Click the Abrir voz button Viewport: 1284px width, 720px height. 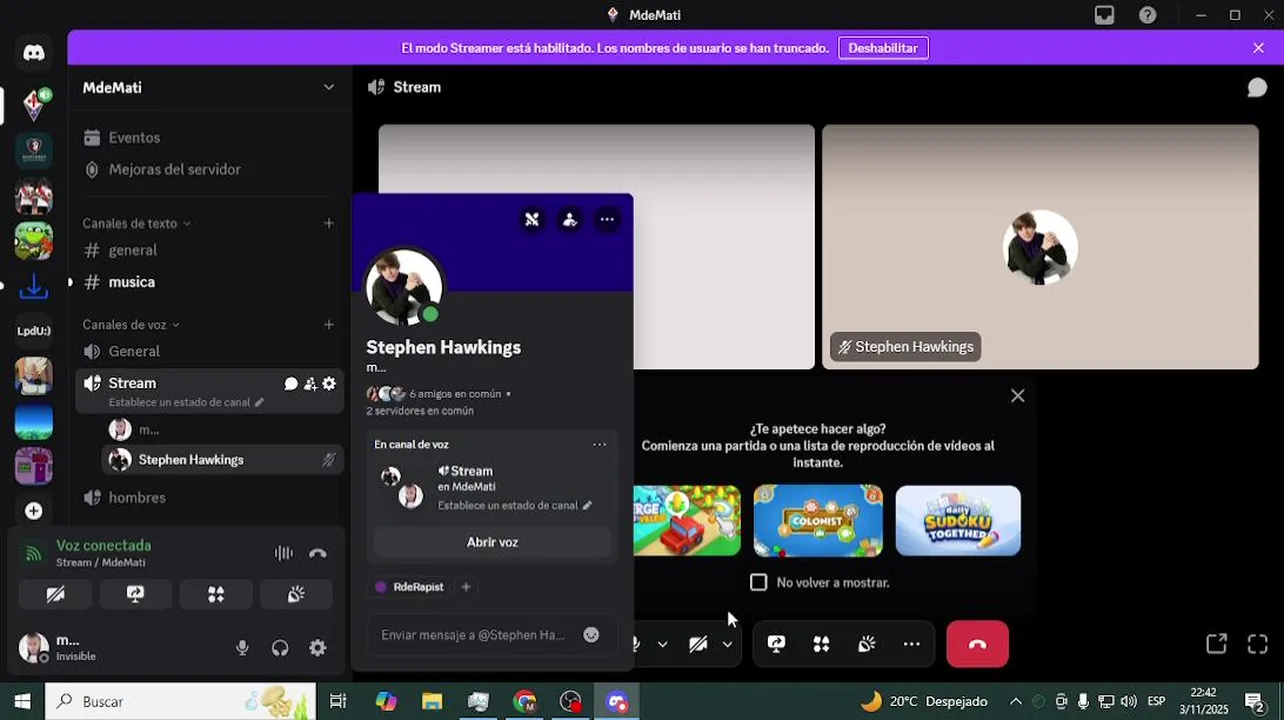pyautogui.click(x=492, y=542)
